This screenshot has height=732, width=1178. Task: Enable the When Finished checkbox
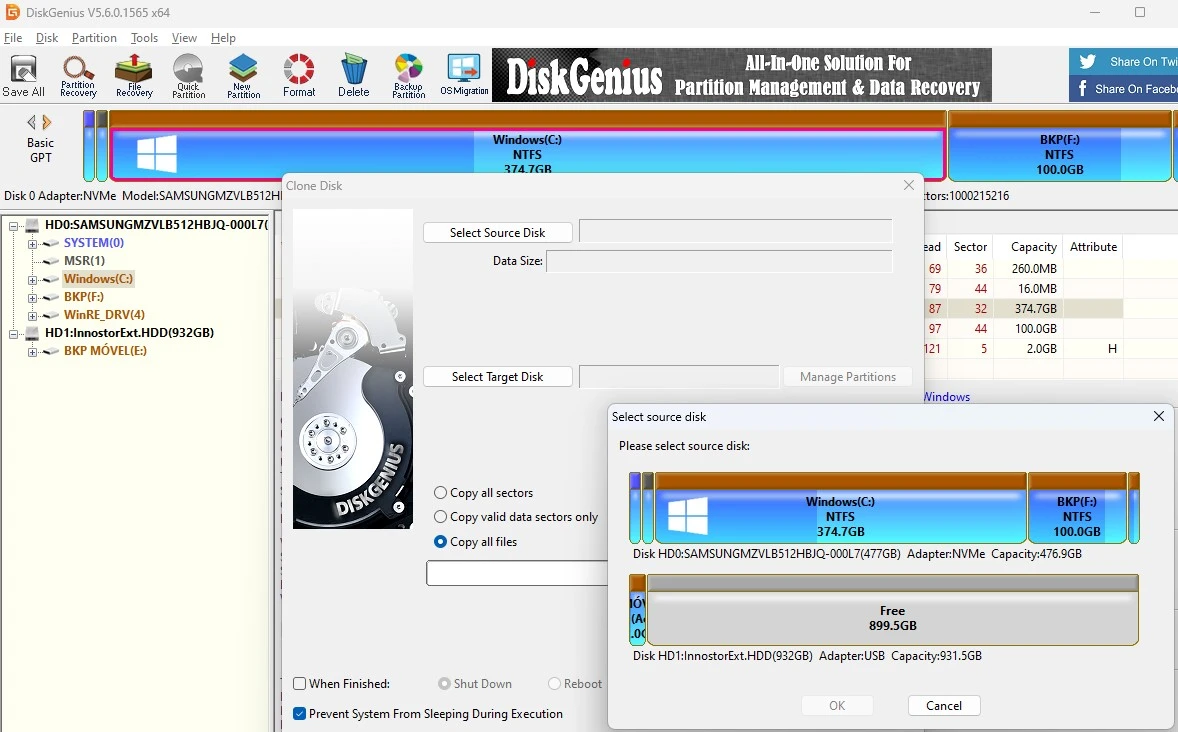tap(300, 684)
